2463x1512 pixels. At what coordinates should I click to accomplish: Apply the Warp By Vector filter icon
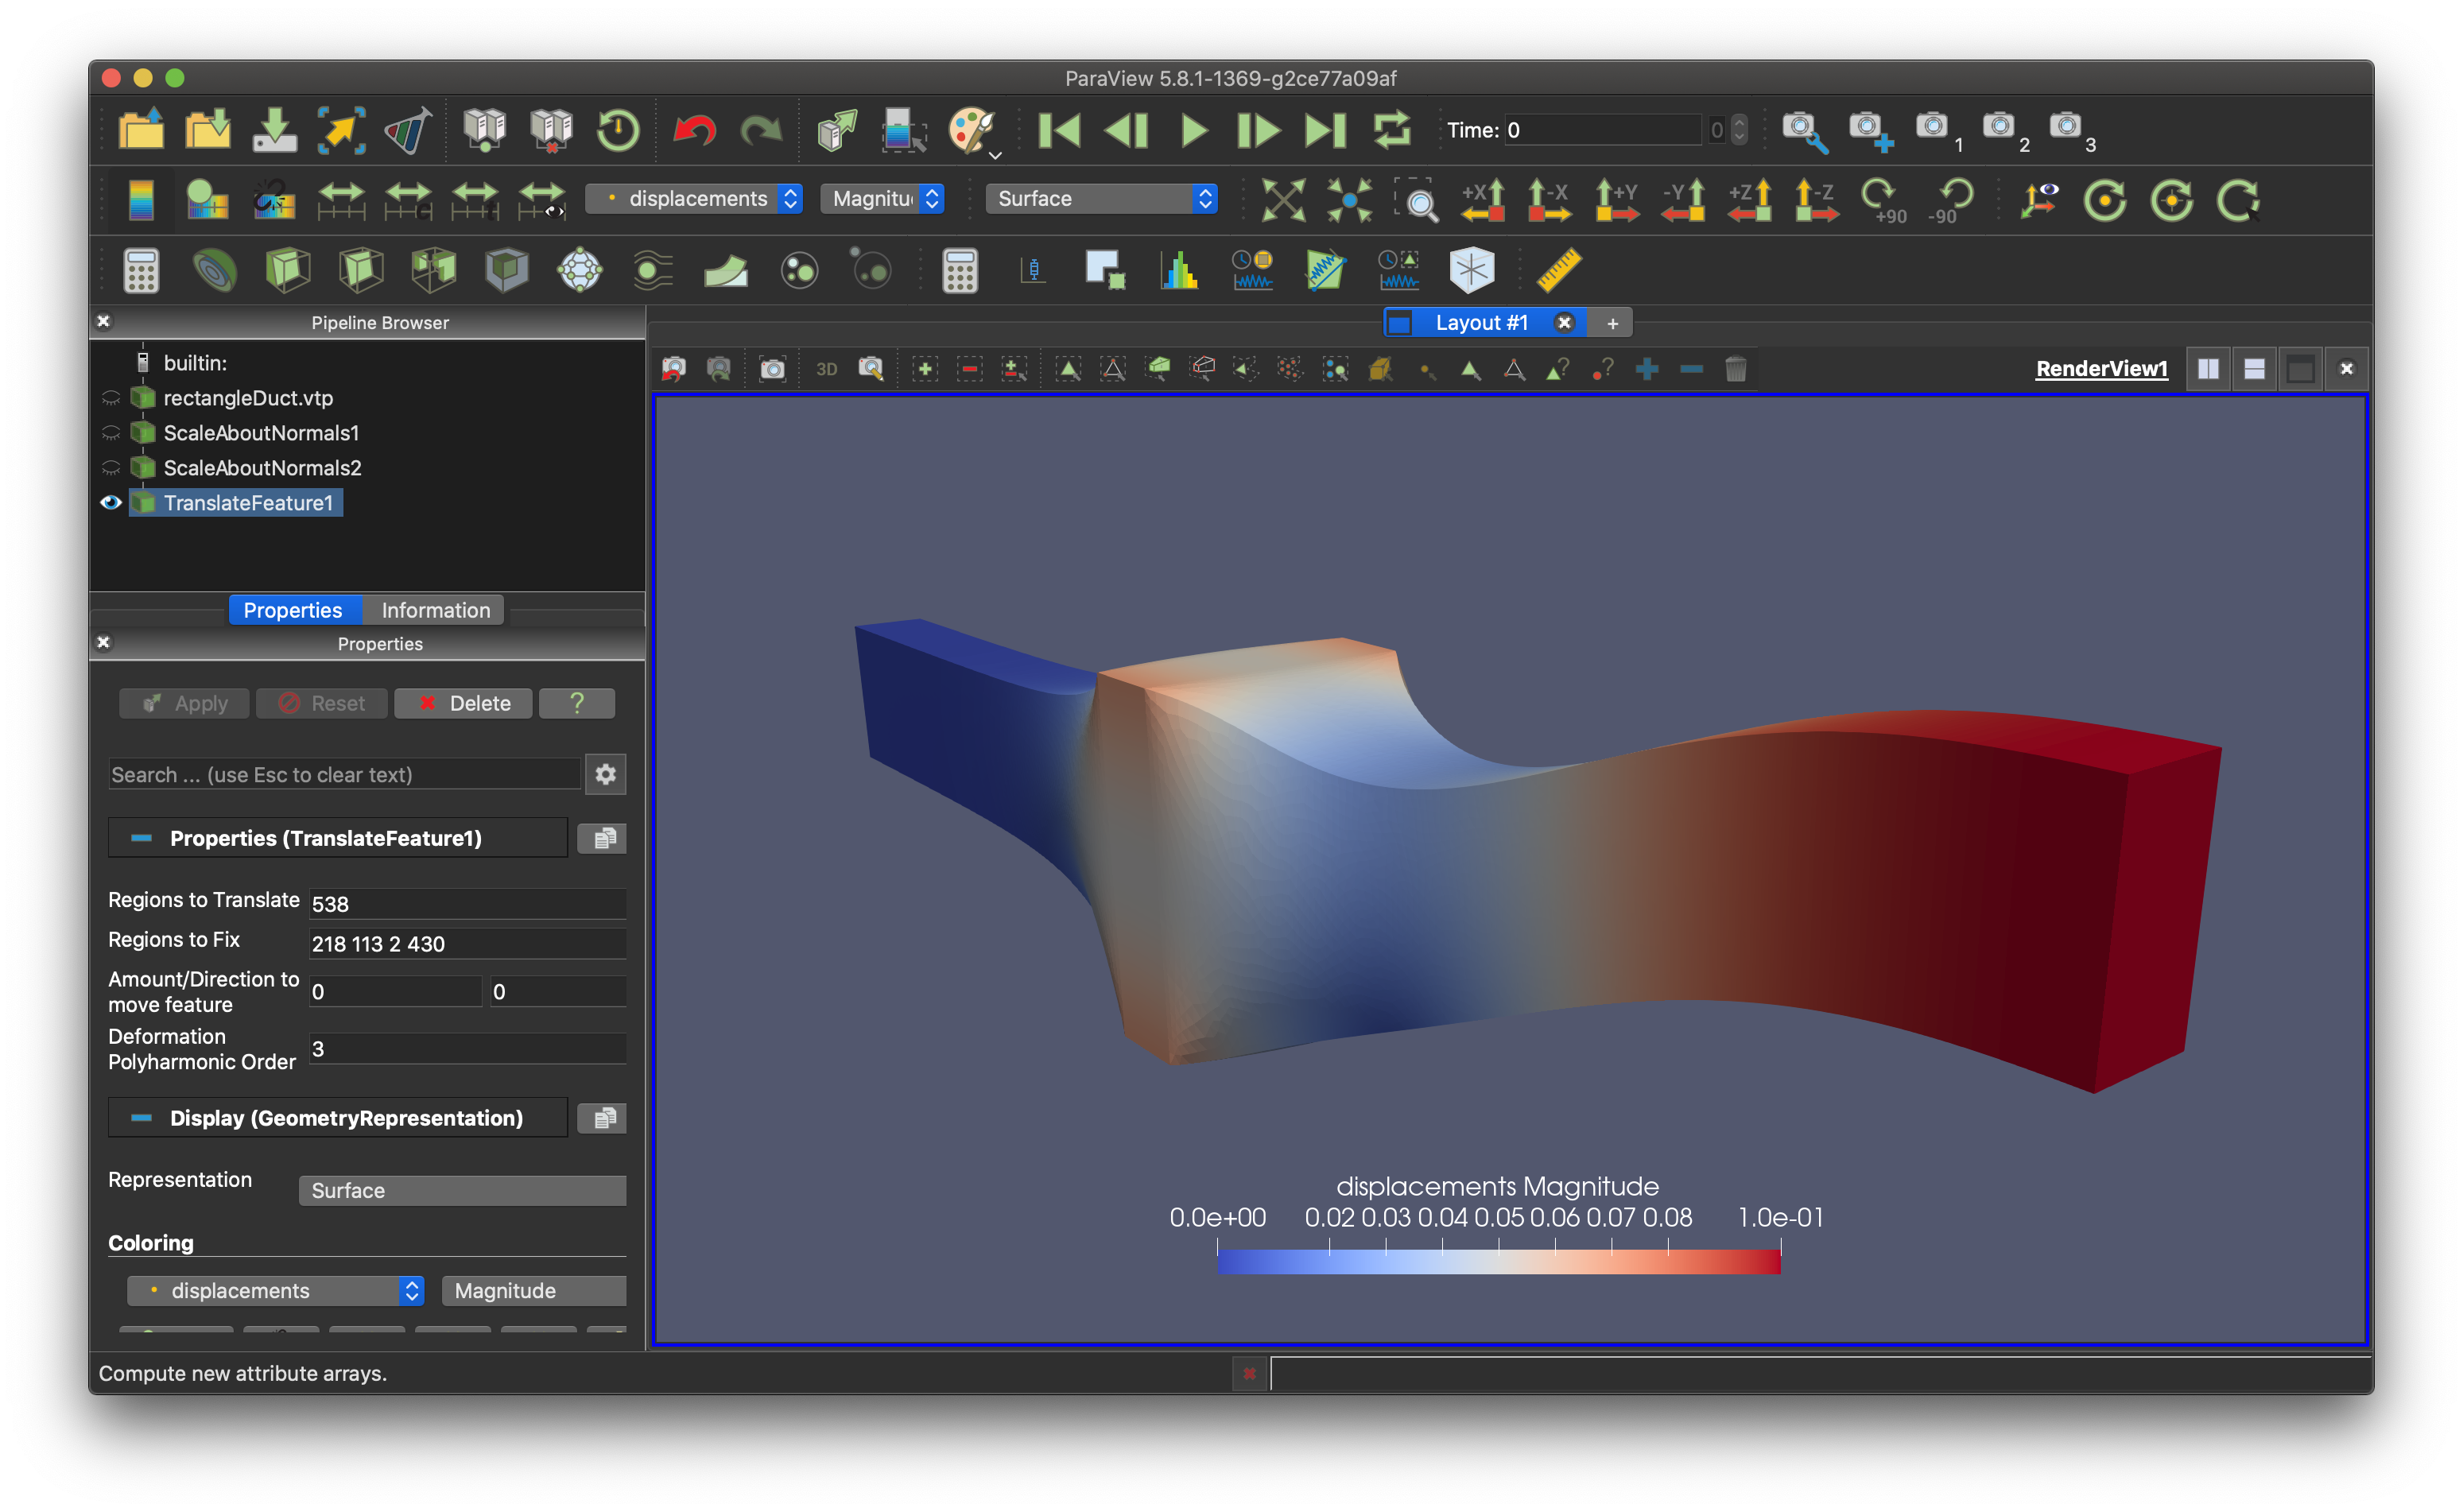click(726, 270)
